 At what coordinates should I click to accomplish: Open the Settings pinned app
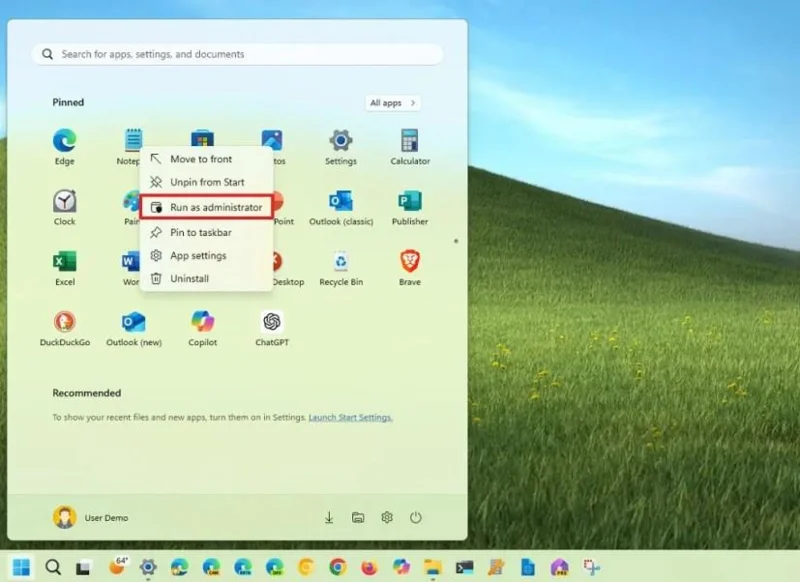click(341, 147)
